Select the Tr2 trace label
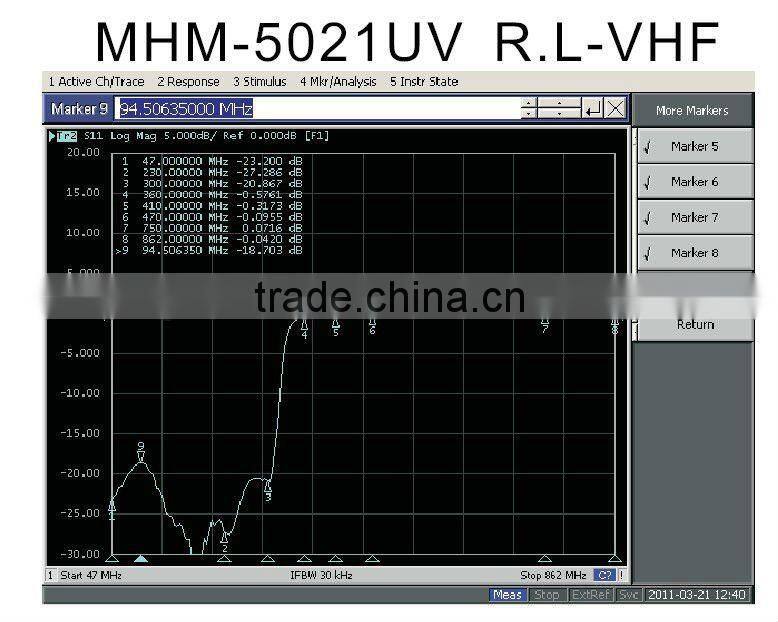This screenshot has height=622, width=778. 67,136
